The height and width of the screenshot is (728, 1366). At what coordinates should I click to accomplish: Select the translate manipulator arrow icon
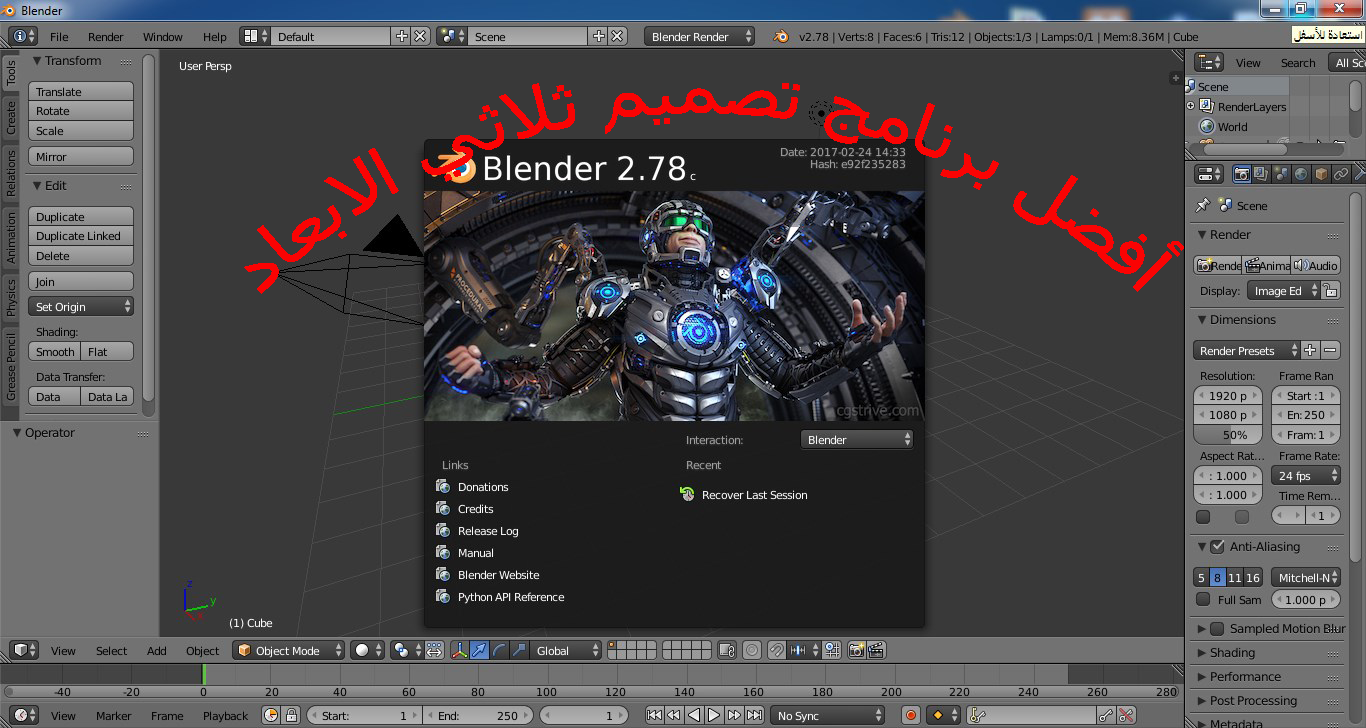[x=479, y=650]
